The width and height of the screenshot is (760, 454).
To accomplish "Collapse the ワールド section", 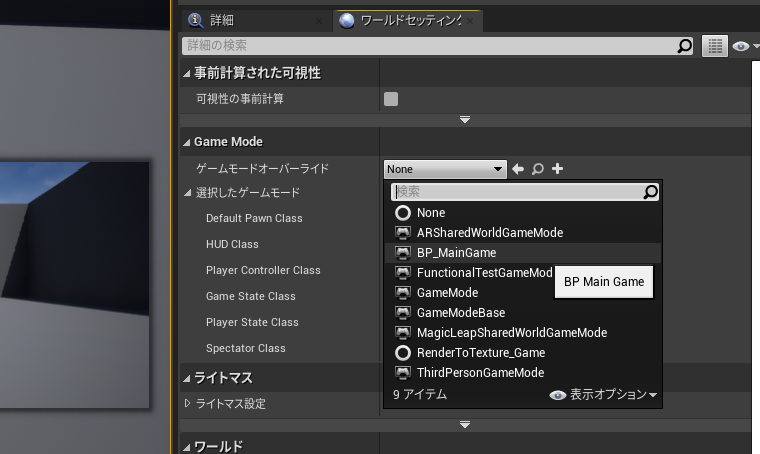I will [x=187, y=447].
